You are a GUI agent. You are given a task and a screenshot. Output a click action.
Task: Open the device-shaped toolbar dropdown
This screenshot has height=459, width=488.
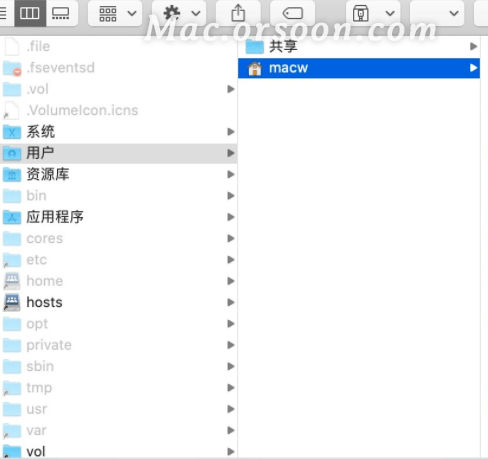click(x=372, y=13)
